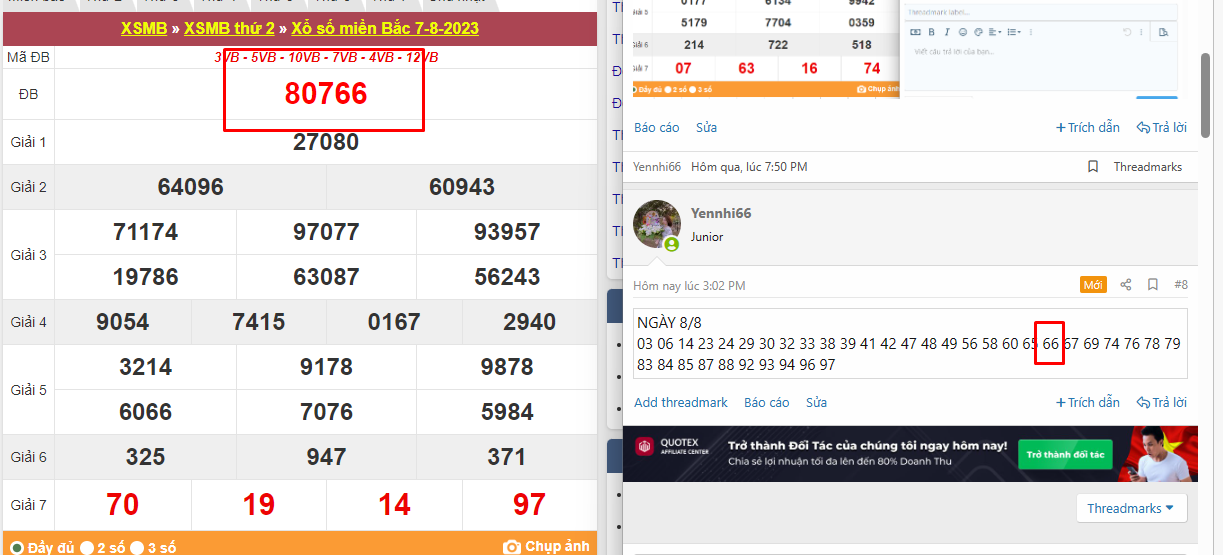Click the red Giải 7 number 70
Viewport: 1223px width, 555px height.
(x=123, y=504)
